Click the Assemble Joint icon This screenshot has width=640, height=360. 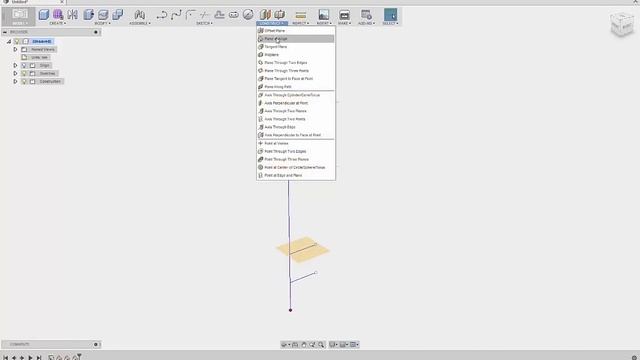click(x=140, y=15)
